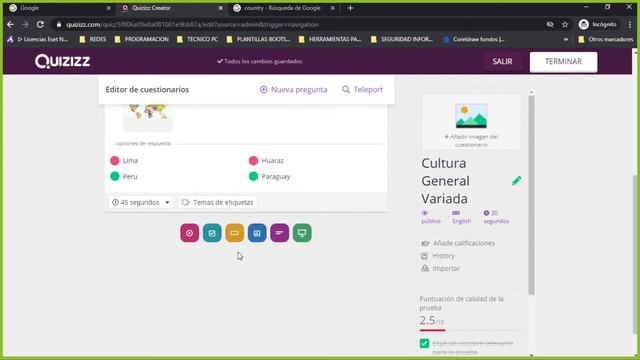
Task: Click the address bar URL
Action: tap(192, 24)
